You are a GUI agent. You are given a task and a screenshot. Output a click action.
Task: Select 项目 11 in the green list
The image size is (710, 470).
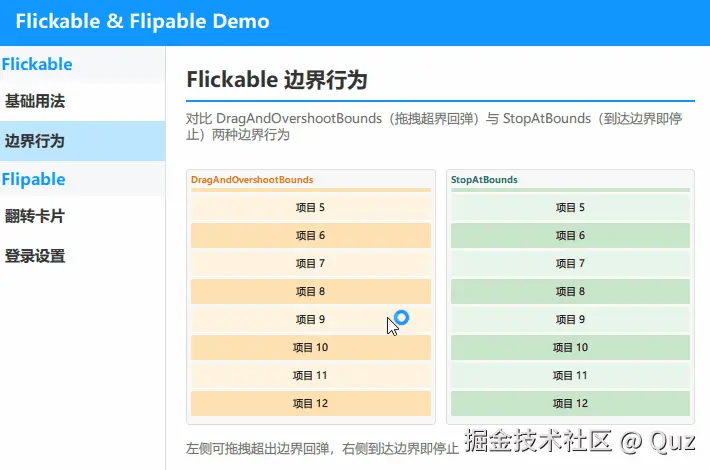[x=571, y=375]
